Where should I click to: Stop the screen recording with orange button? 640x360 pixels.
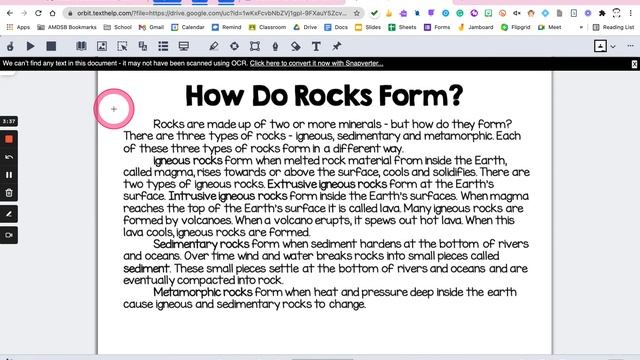coord(9,139)
